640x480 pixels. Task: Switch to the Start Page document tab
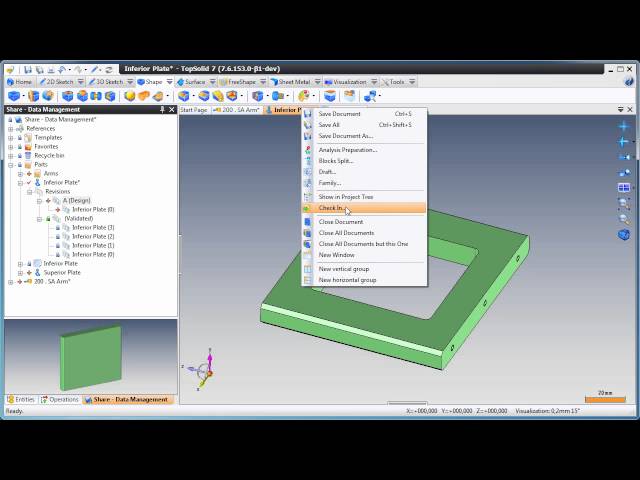click(193, 110)
